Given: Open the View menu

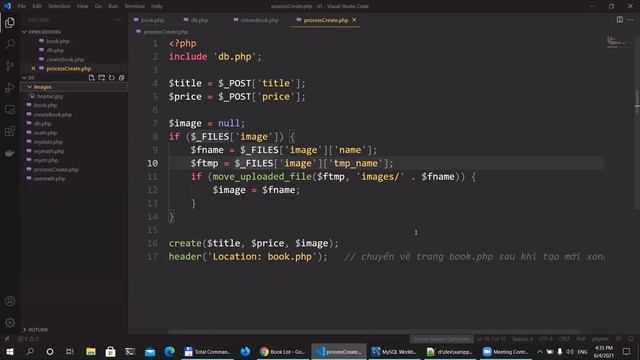Looking at the screenshot, I should click(82, 6).
